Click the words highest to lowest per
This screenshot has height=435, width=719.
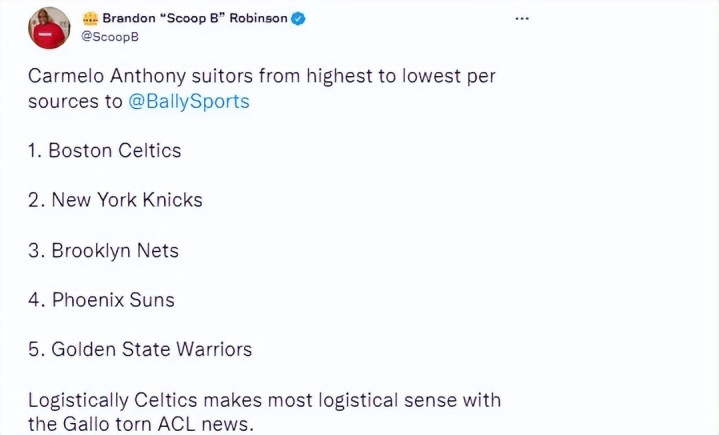pyautogui.click(x=401, y=76)
